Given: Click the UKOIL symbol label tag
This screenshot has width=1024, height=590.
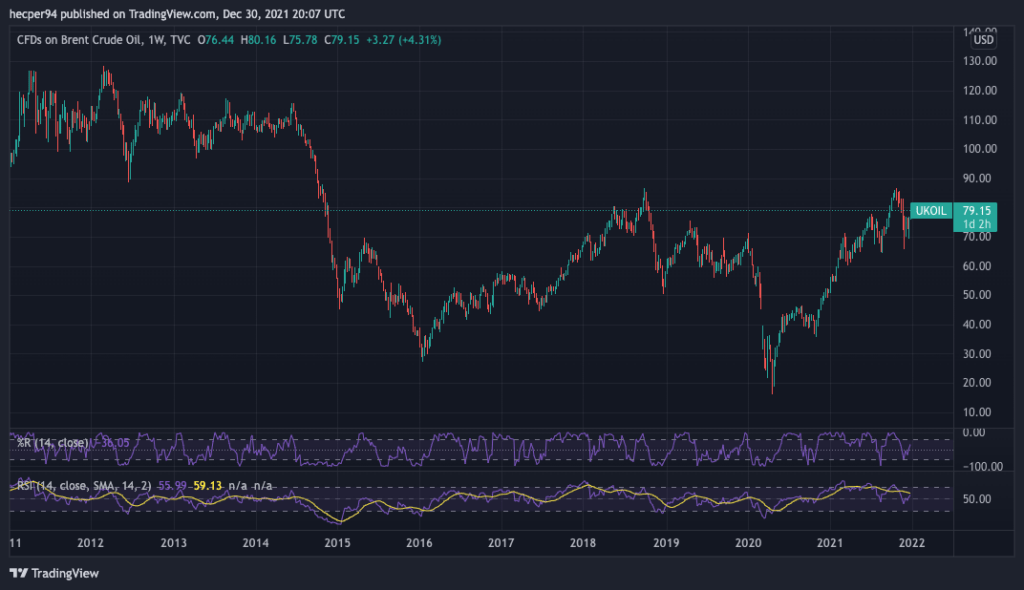Looking at the screenshot, I should coord(931,210).
